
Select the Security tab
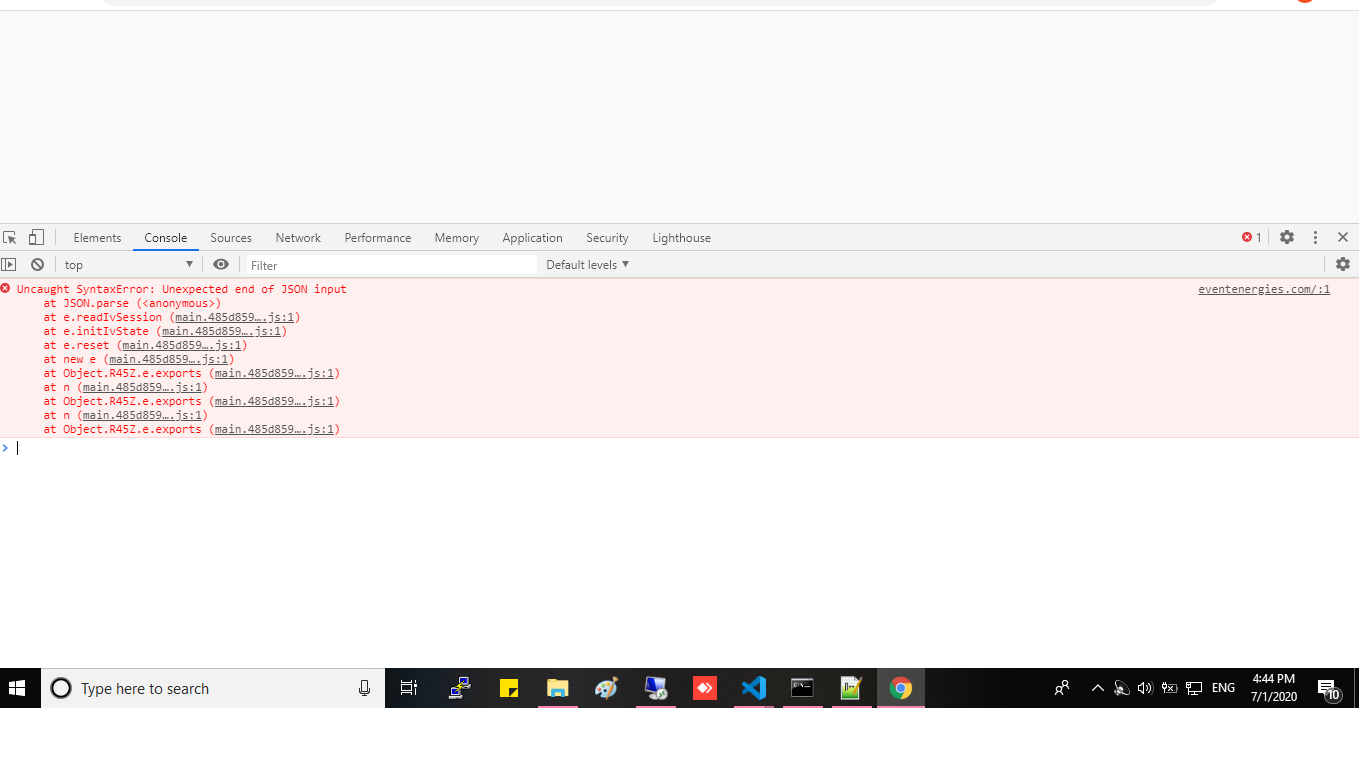coord(607,238)
